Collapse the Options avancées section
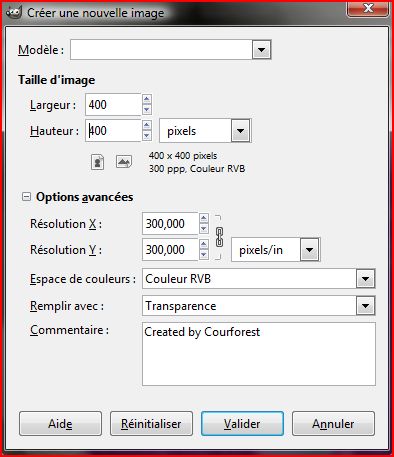This screenshot has height=457, width=394. [26, 197]
